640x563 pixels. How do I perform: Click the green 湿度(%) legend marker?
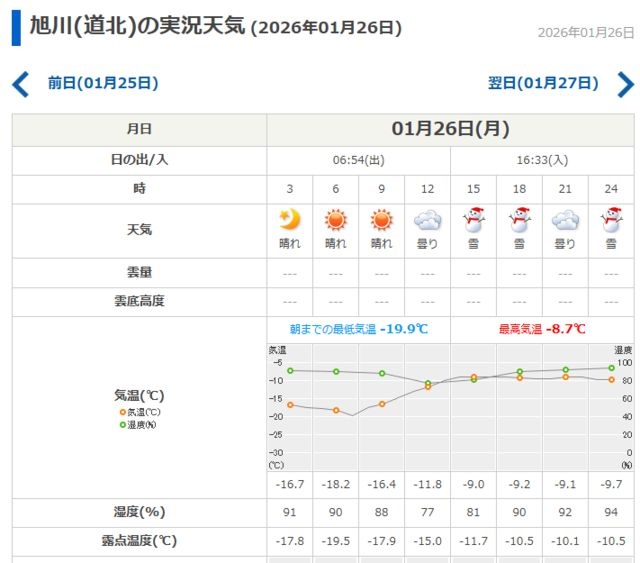coord(123,425)
